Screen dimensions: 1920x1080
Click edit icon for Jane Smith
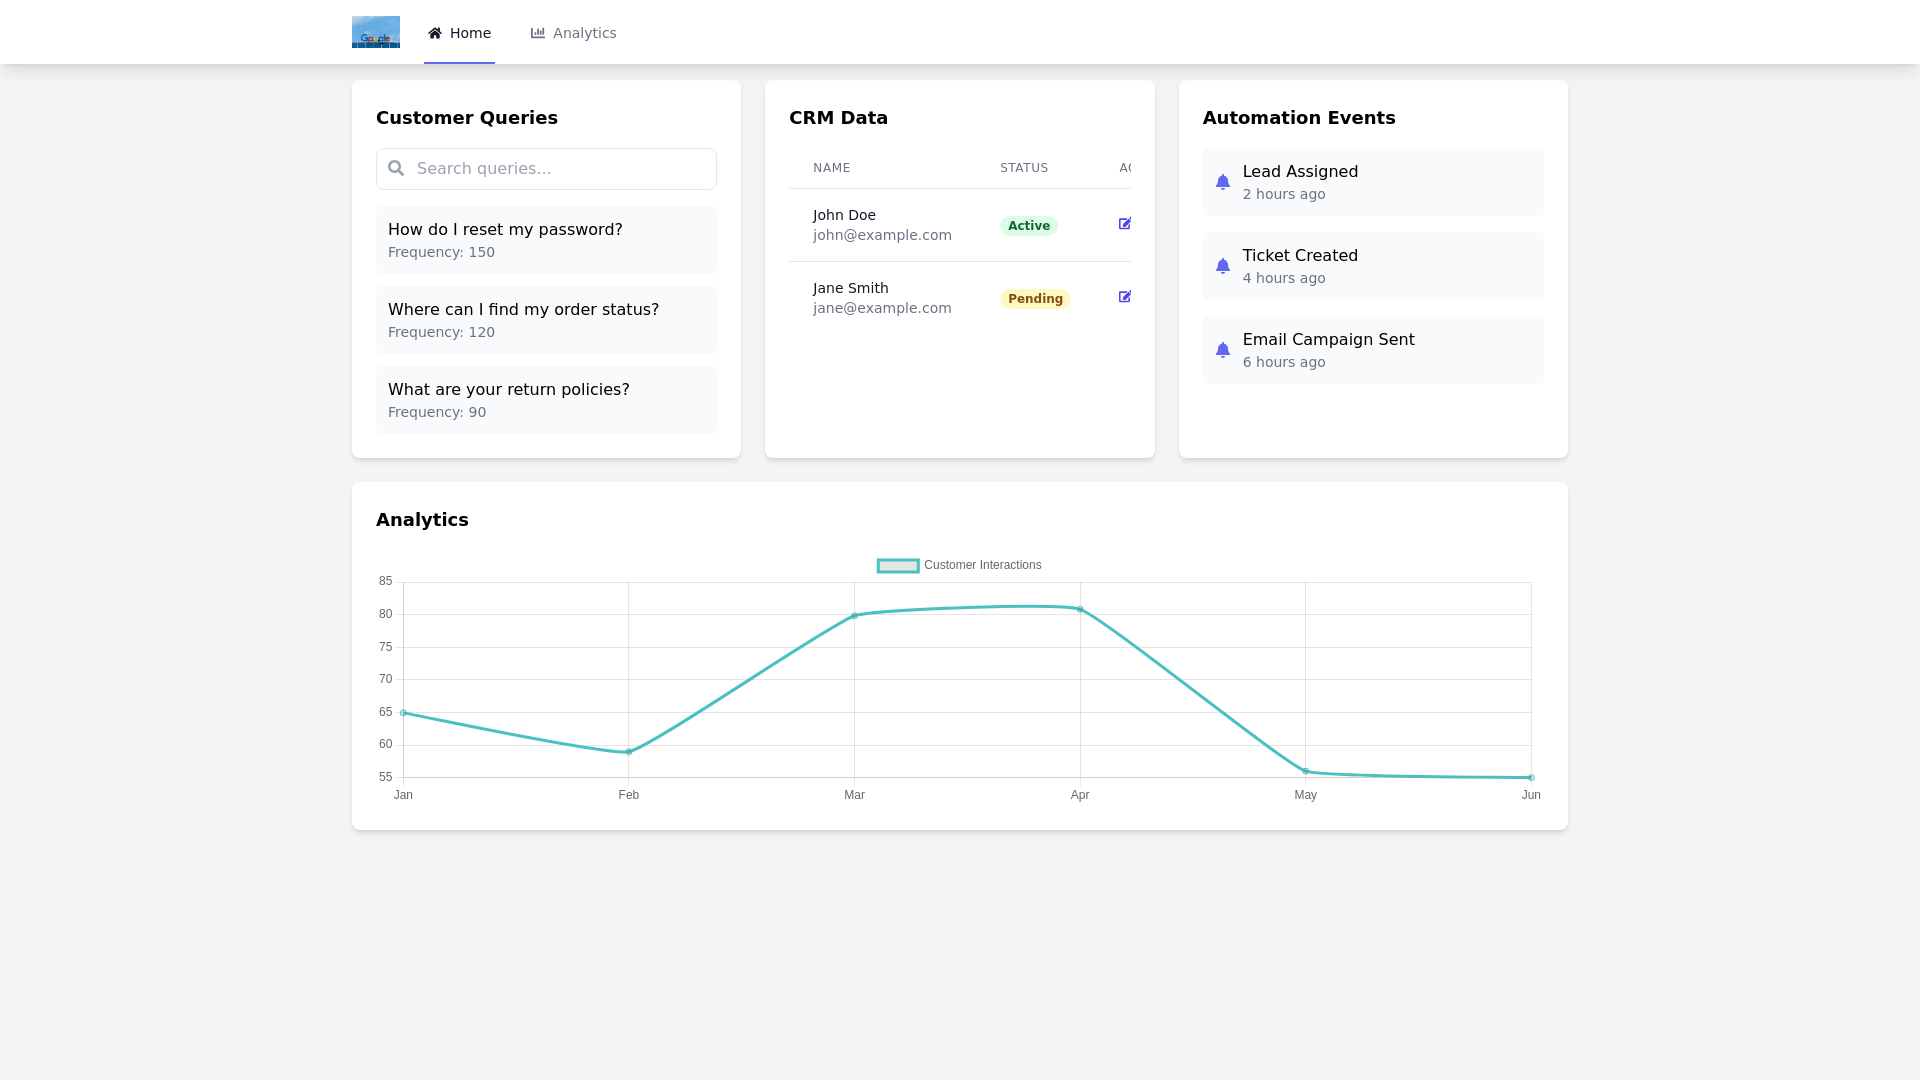(1125, 297)
